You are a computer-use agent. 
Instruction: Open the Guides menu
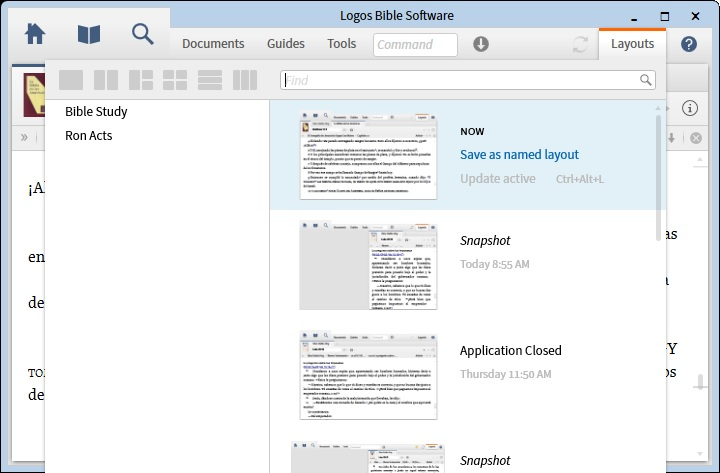coord(286,44)
